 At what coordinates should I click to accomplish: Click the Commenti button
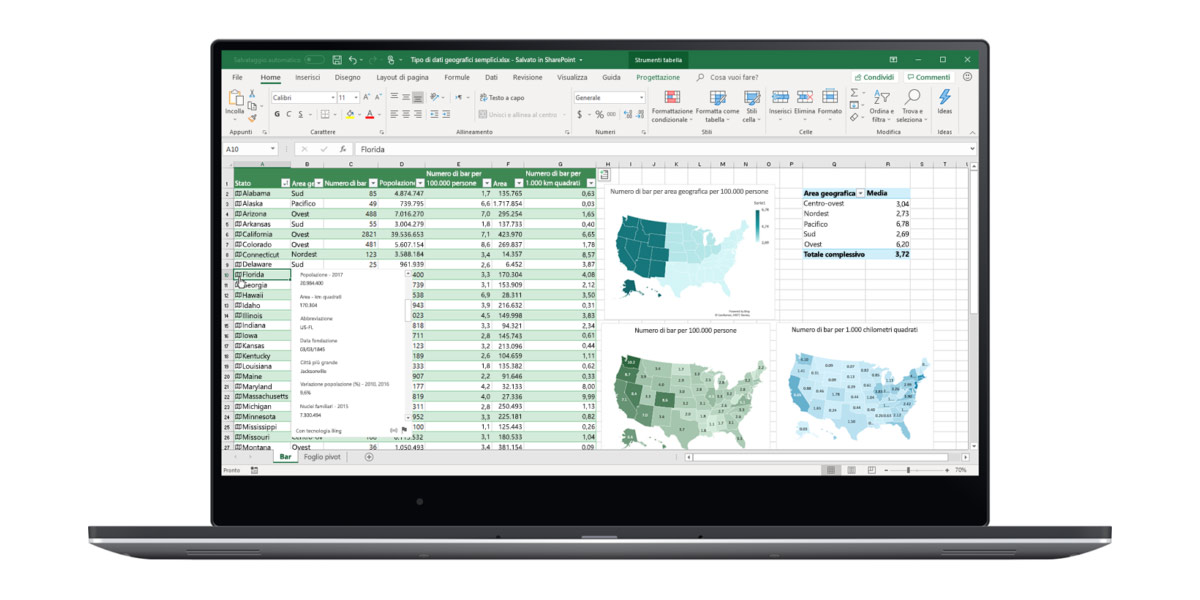pos(929,77)
